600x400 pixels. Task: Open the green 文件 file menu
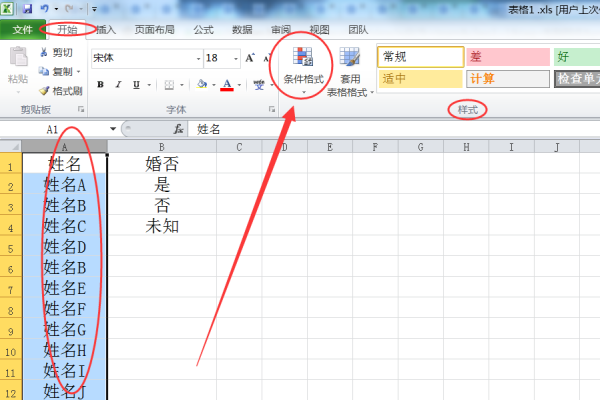coord(22,31)
